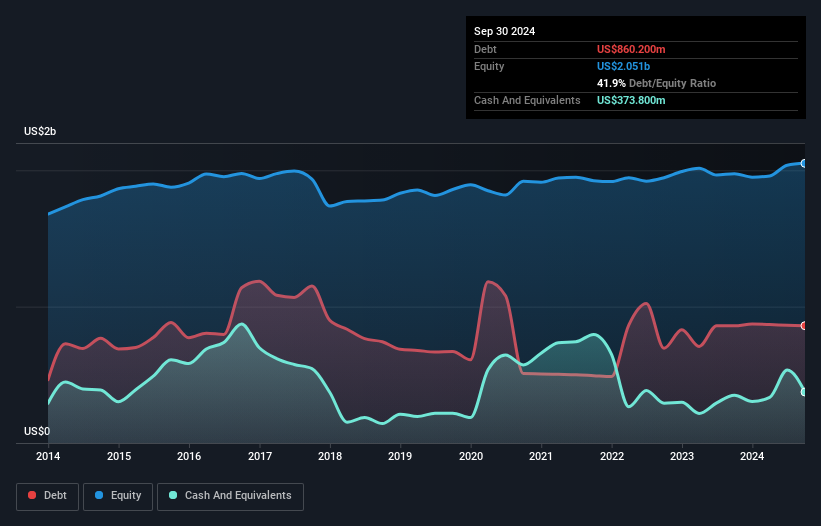Click the teal Cash legend dot

(173, 495)
